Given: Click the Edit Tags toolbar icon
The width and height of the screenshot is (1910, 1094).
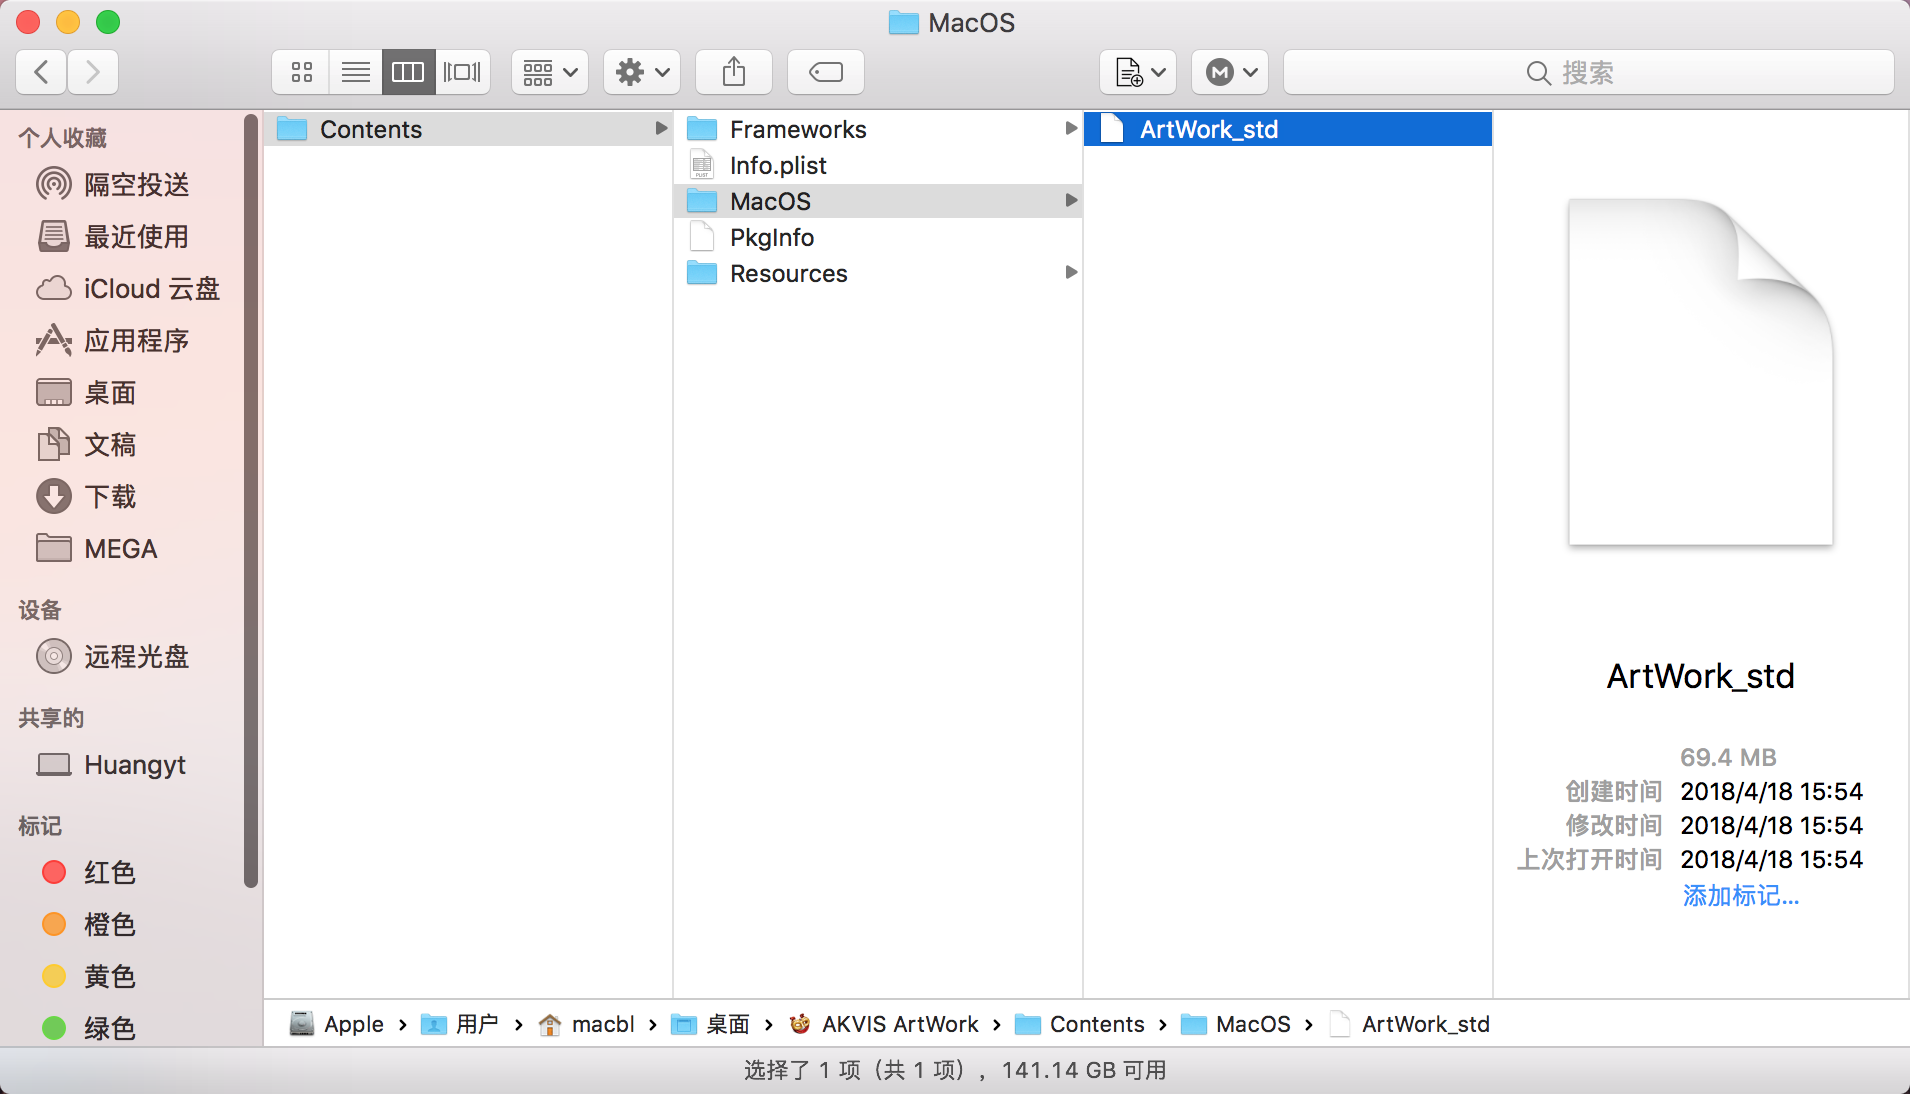Looking at the screenshot, I should (x=825, y=72).
